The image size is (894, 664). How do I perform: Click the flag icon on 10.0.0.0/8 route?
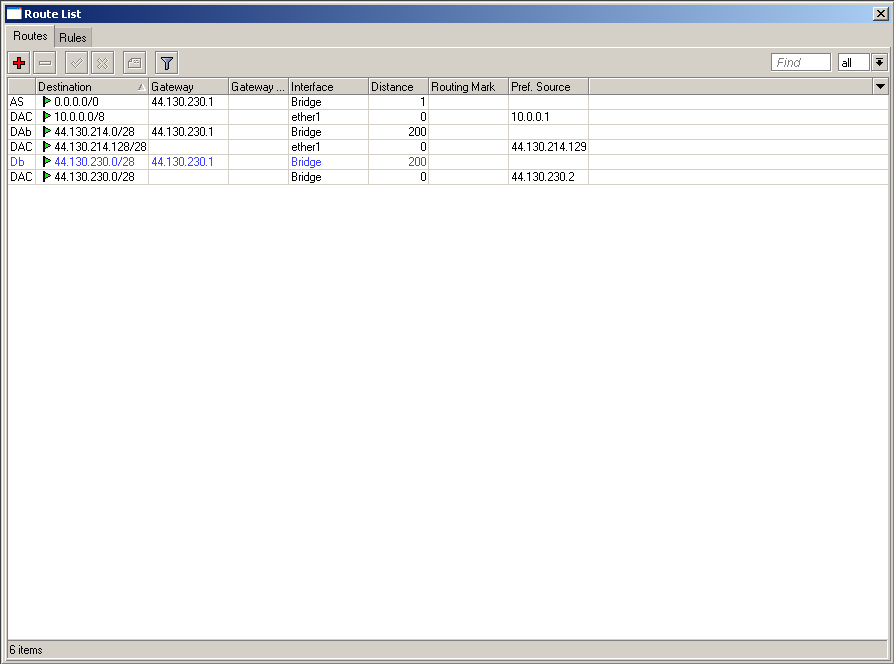tap(47, 117)
